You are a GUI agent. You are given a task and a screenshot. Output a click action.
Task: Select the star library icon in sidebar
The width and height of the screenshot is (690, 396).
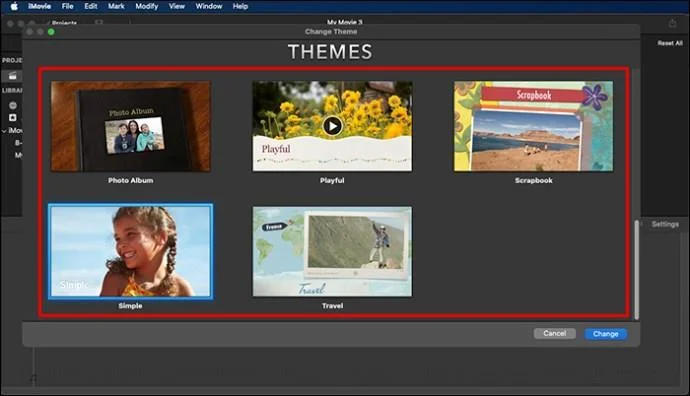13,117
